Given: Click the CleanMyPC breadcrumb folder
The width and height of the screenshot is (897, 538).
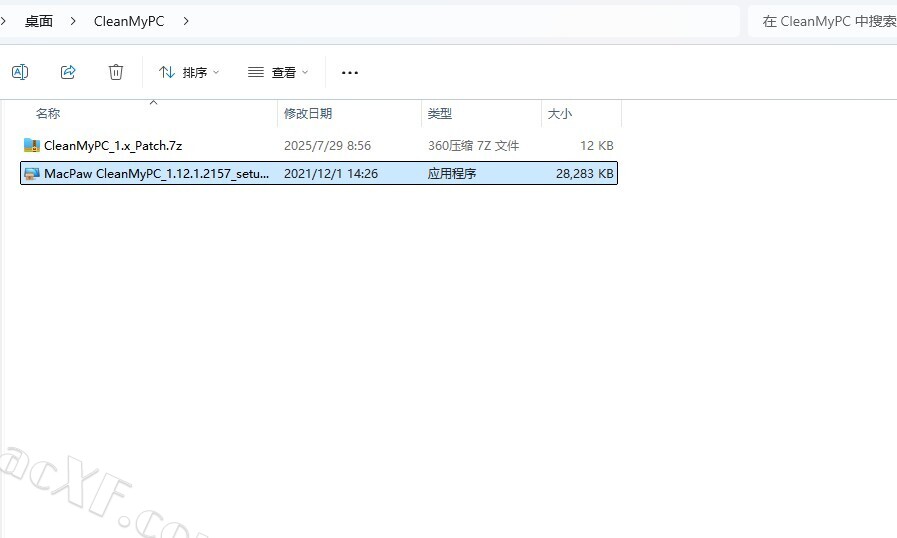Looking at the screenshot, I should coord(129,21).
